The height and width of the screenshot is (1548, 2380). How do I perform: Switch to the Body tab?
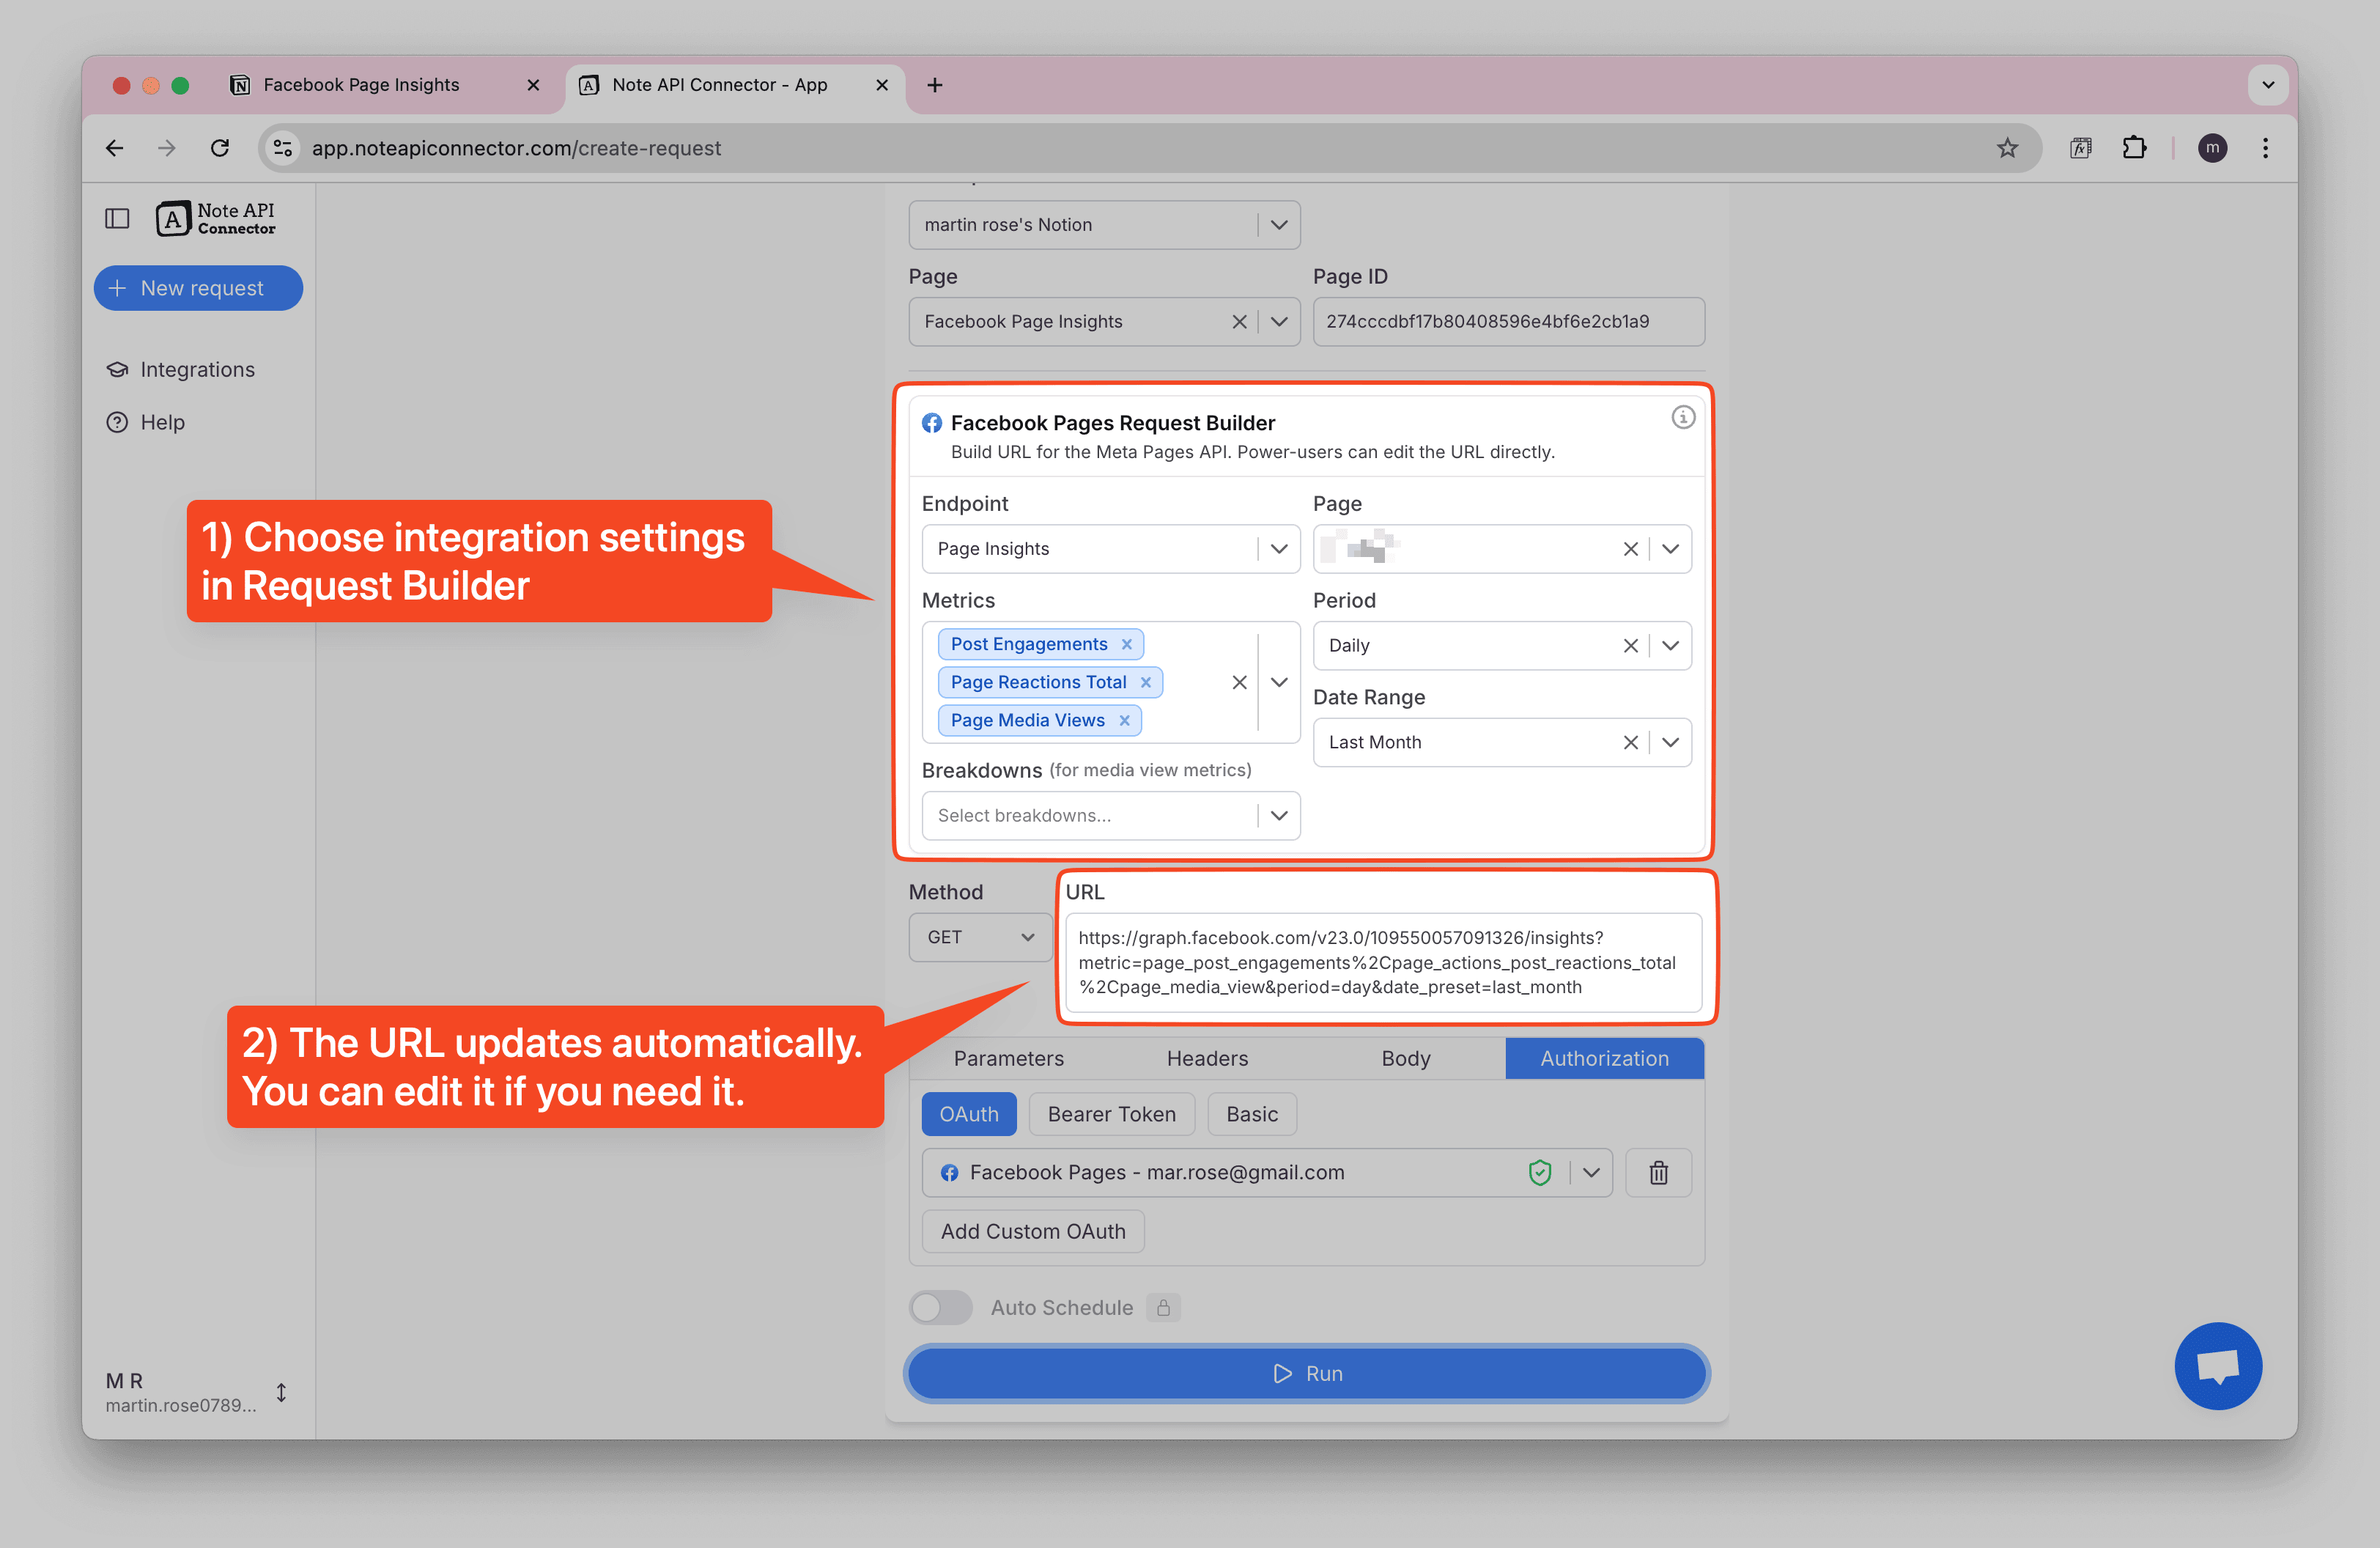pos(1405,1058)
